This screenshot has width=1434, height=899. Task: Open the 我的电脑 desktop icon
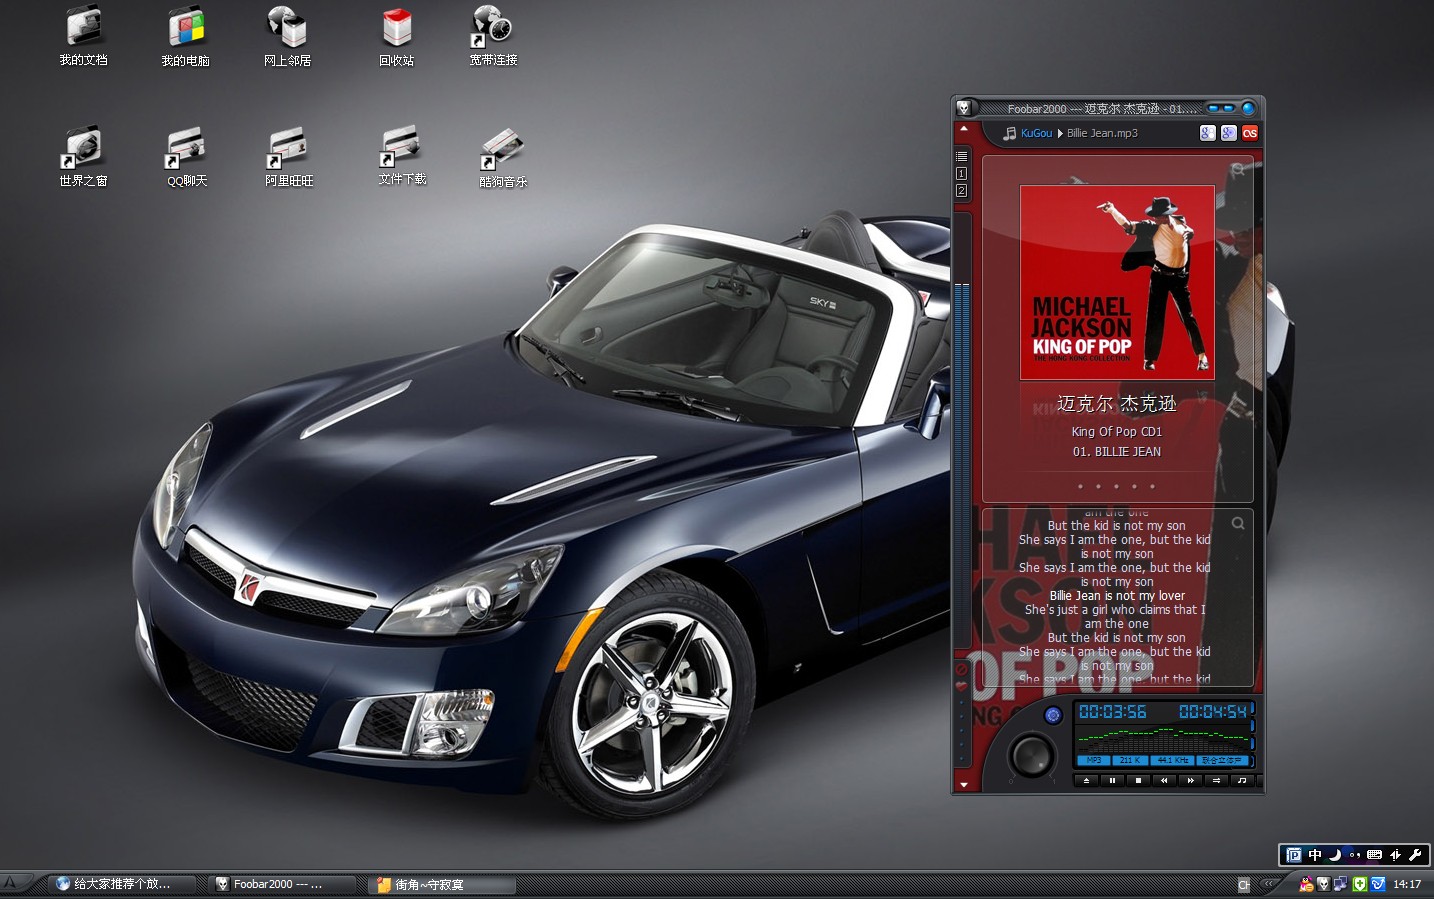click(x=186, y=36)
